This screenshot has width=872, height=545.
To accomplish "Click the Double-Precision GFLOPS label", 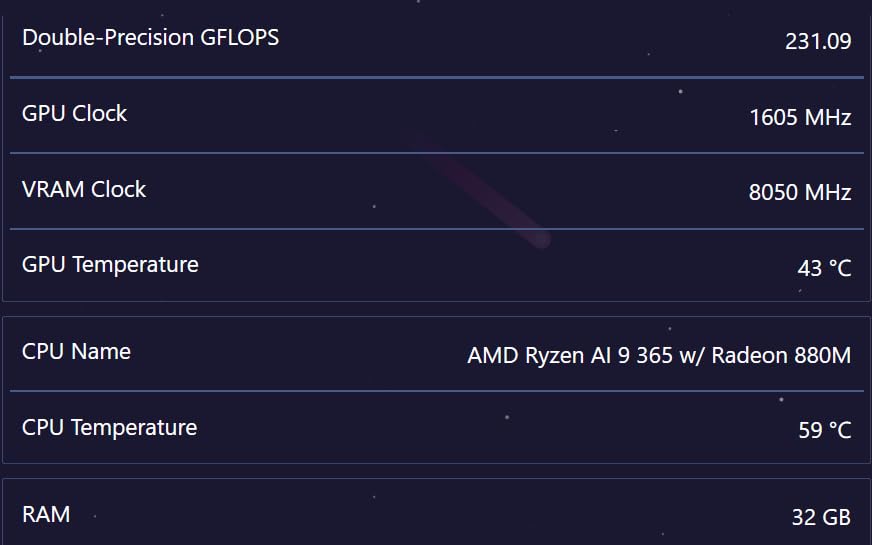I will [x=150, y=38].
